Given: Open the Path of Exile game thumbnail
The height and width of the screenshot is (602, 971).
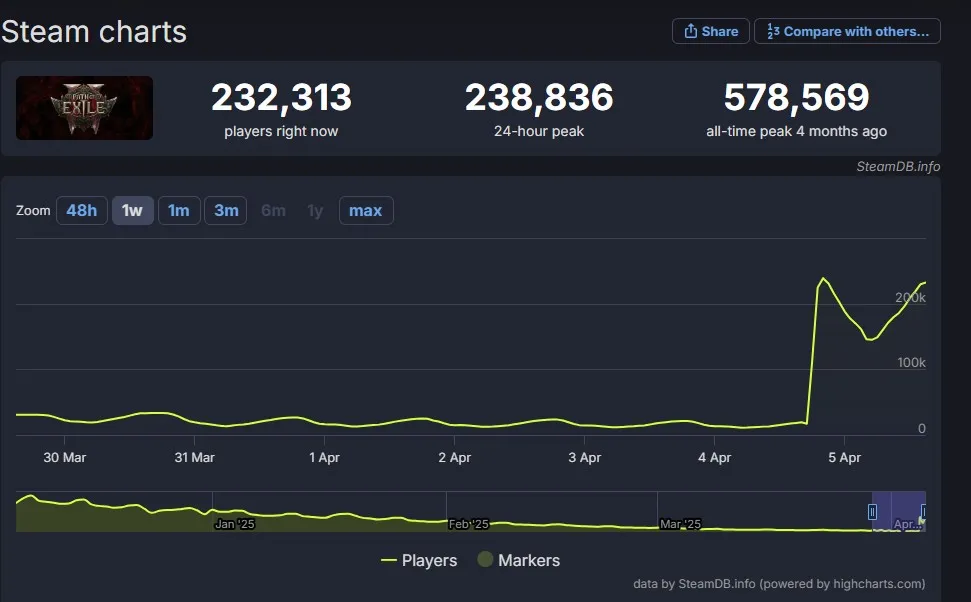Looking at the screenshot, I should [84, 108].
